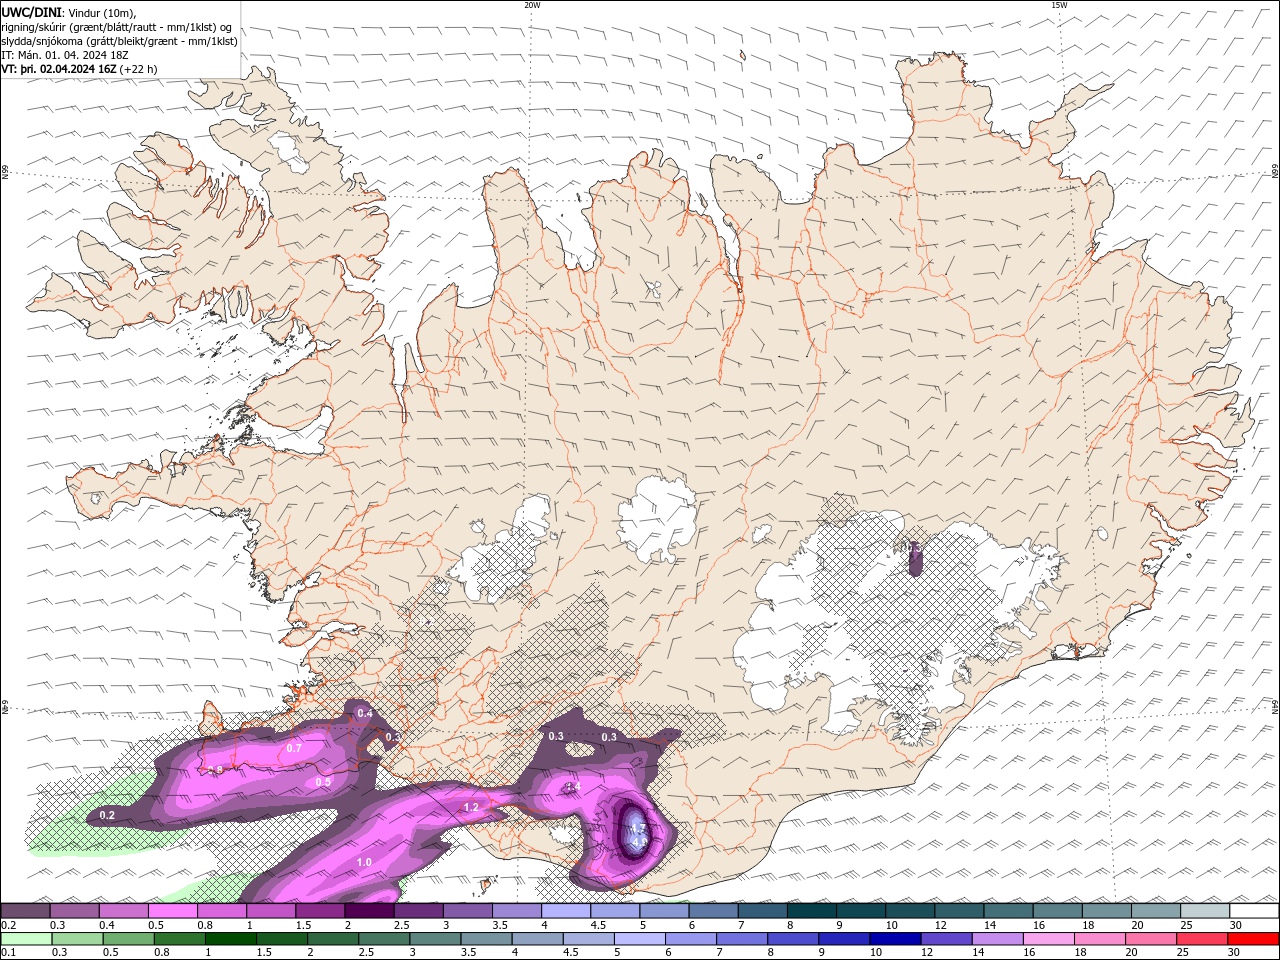Click the 0.2 precipitation value offshore southwest
Screen dimensions: 1280x960
(107, 816)
